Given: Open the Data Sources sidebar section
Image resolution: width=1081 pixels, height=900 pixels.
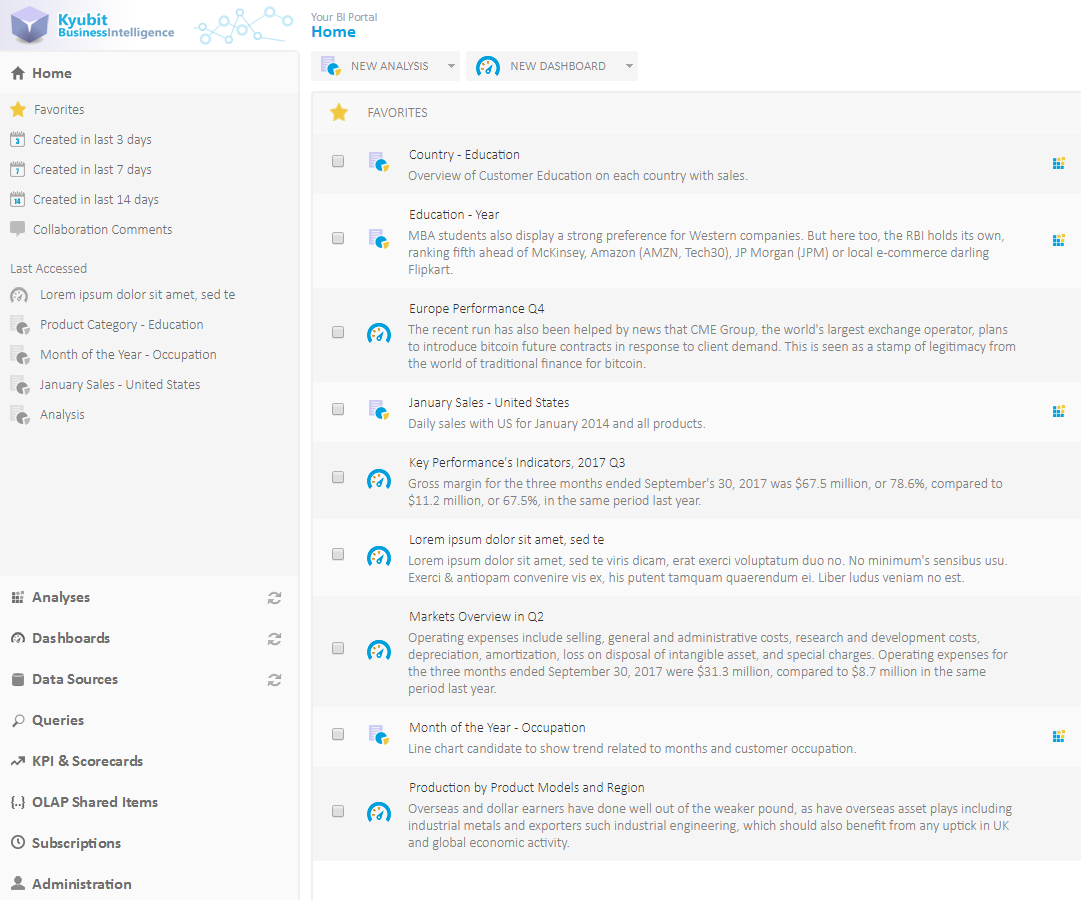Looking at the screenshot, I should coord(74,679).
